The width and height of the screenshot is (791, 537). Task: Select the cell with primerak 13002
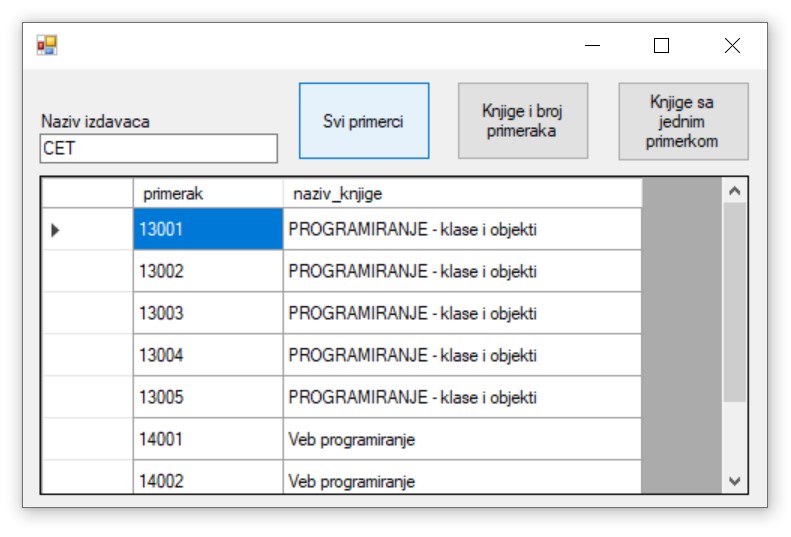208,271
